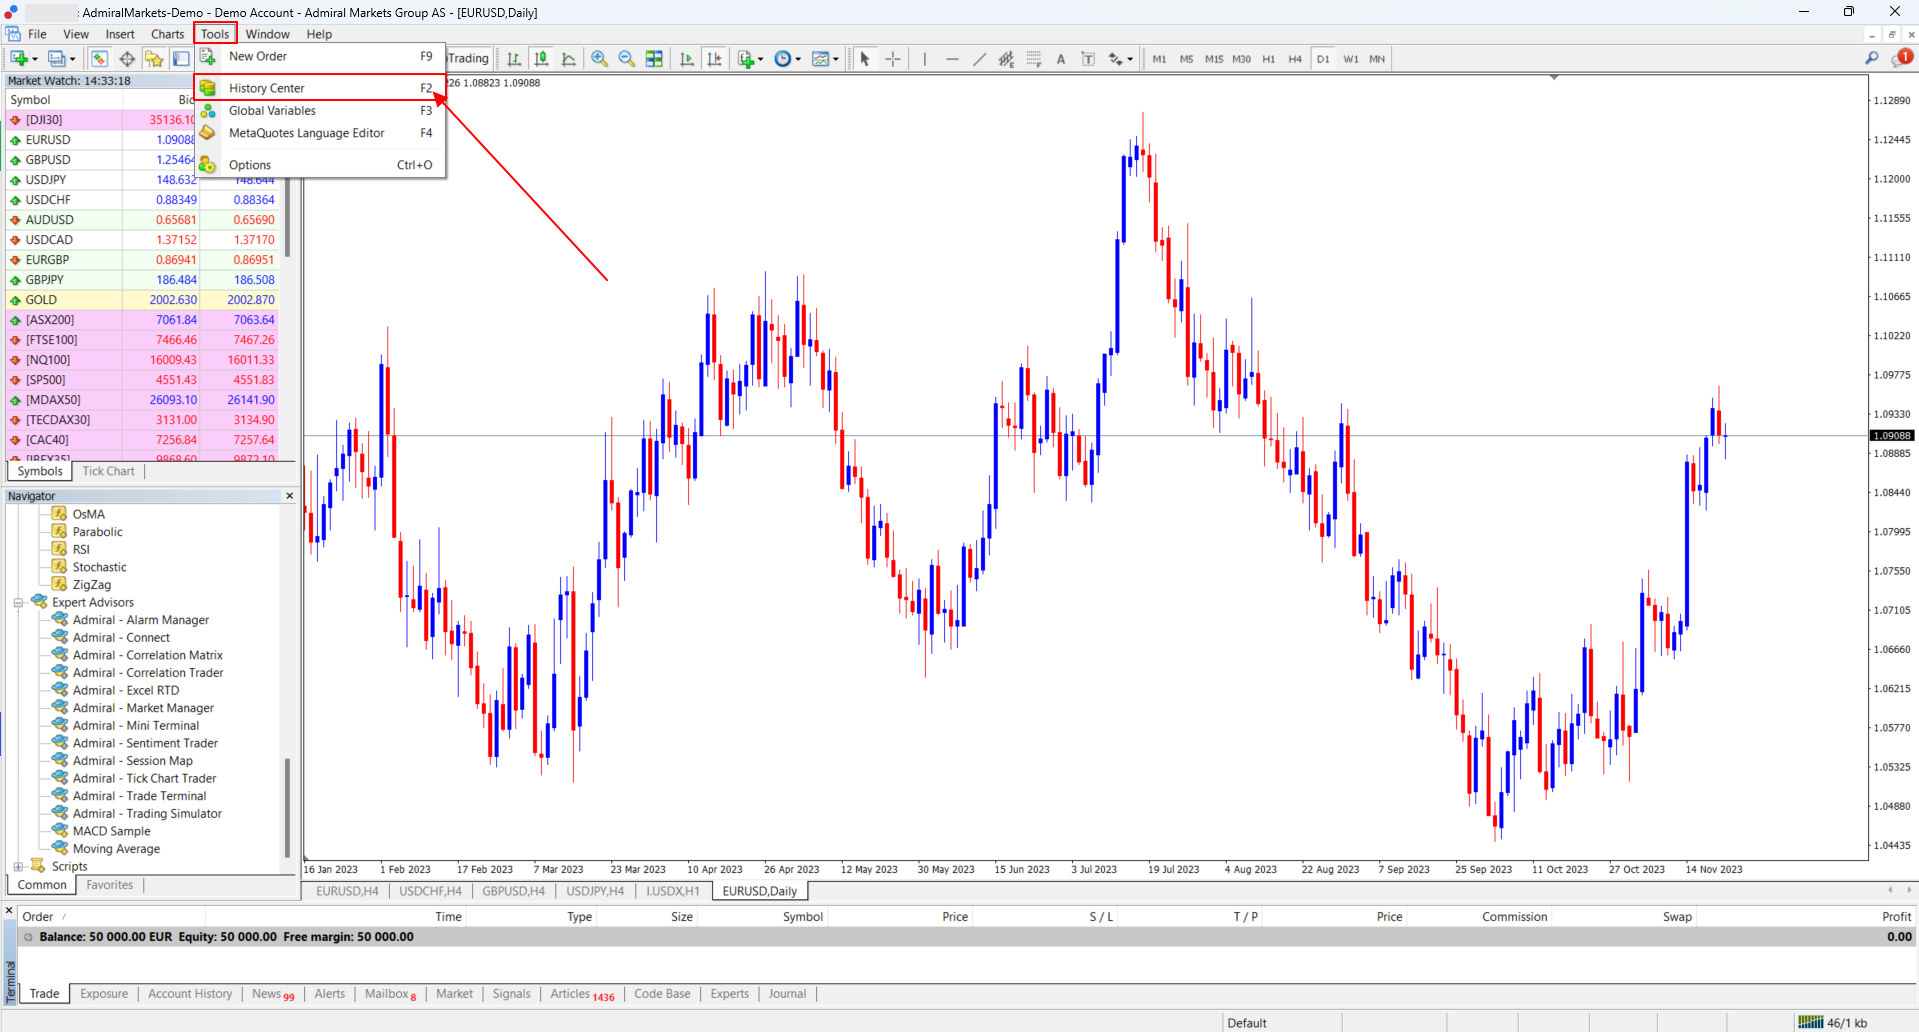
Task: Click the Tile Windows icon
Action: (x=654, y=59)
